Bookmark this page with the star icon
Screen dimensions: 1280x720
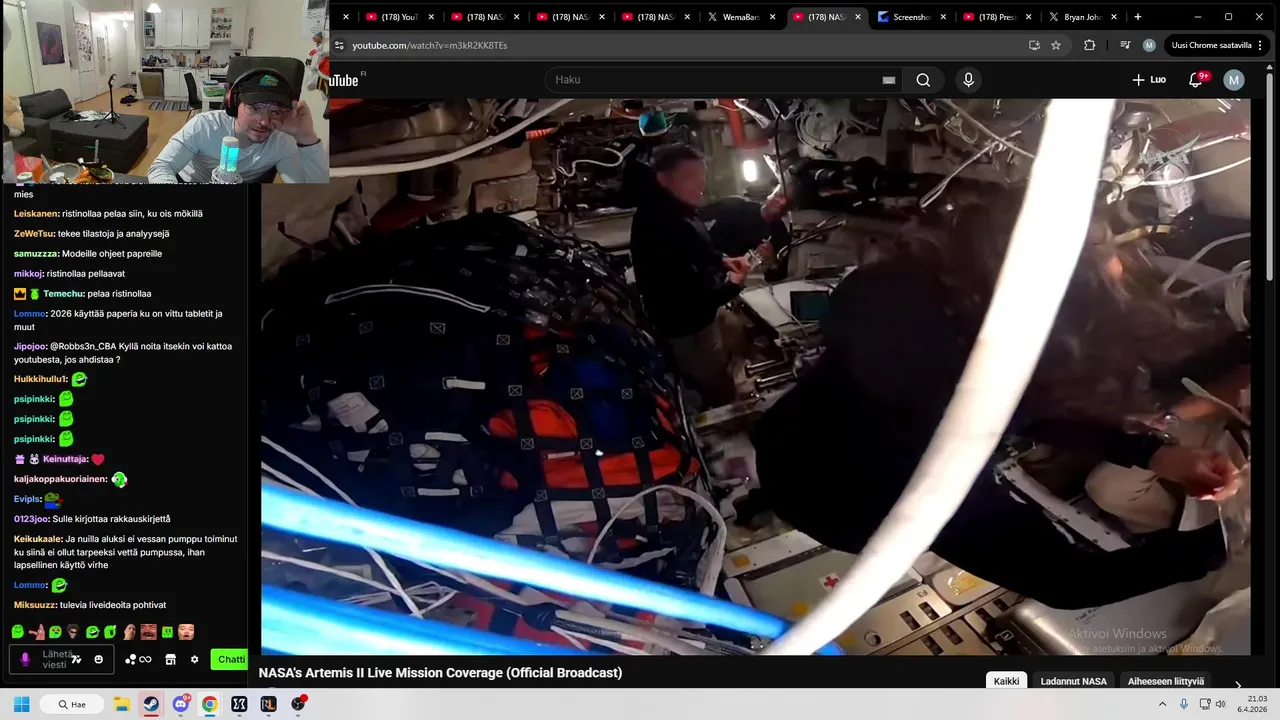[1056, 45]
